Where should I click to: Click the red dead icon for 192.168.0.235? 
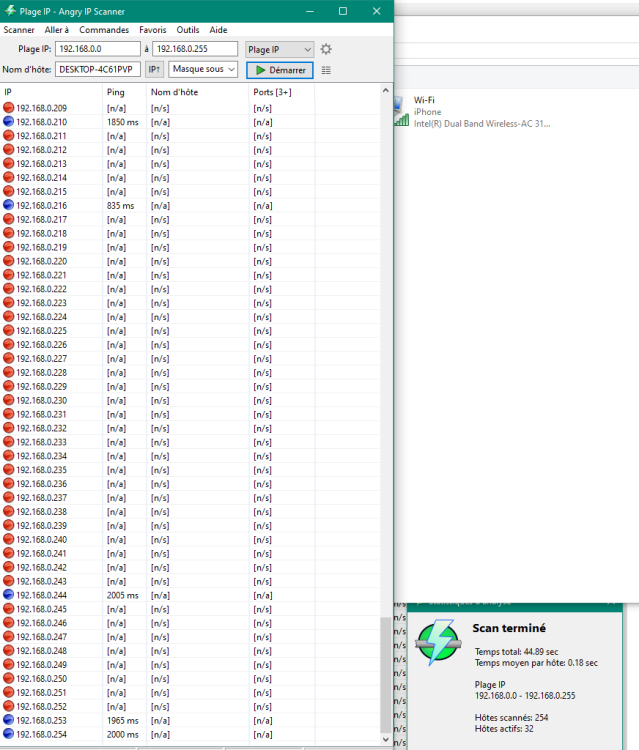click(x=8, y=470)
